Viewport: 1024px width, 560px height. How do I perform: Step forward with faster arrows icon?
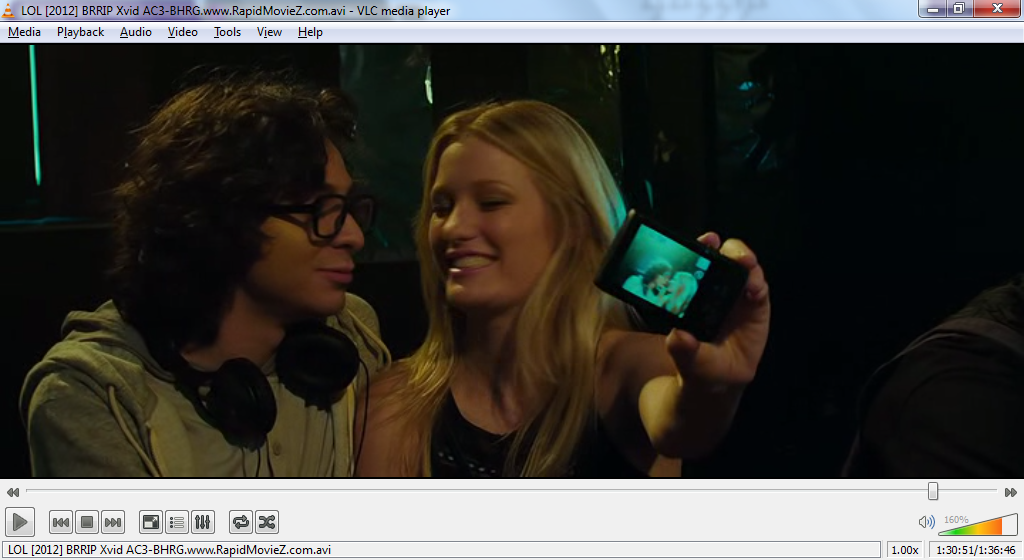(x=1011, y=492)
